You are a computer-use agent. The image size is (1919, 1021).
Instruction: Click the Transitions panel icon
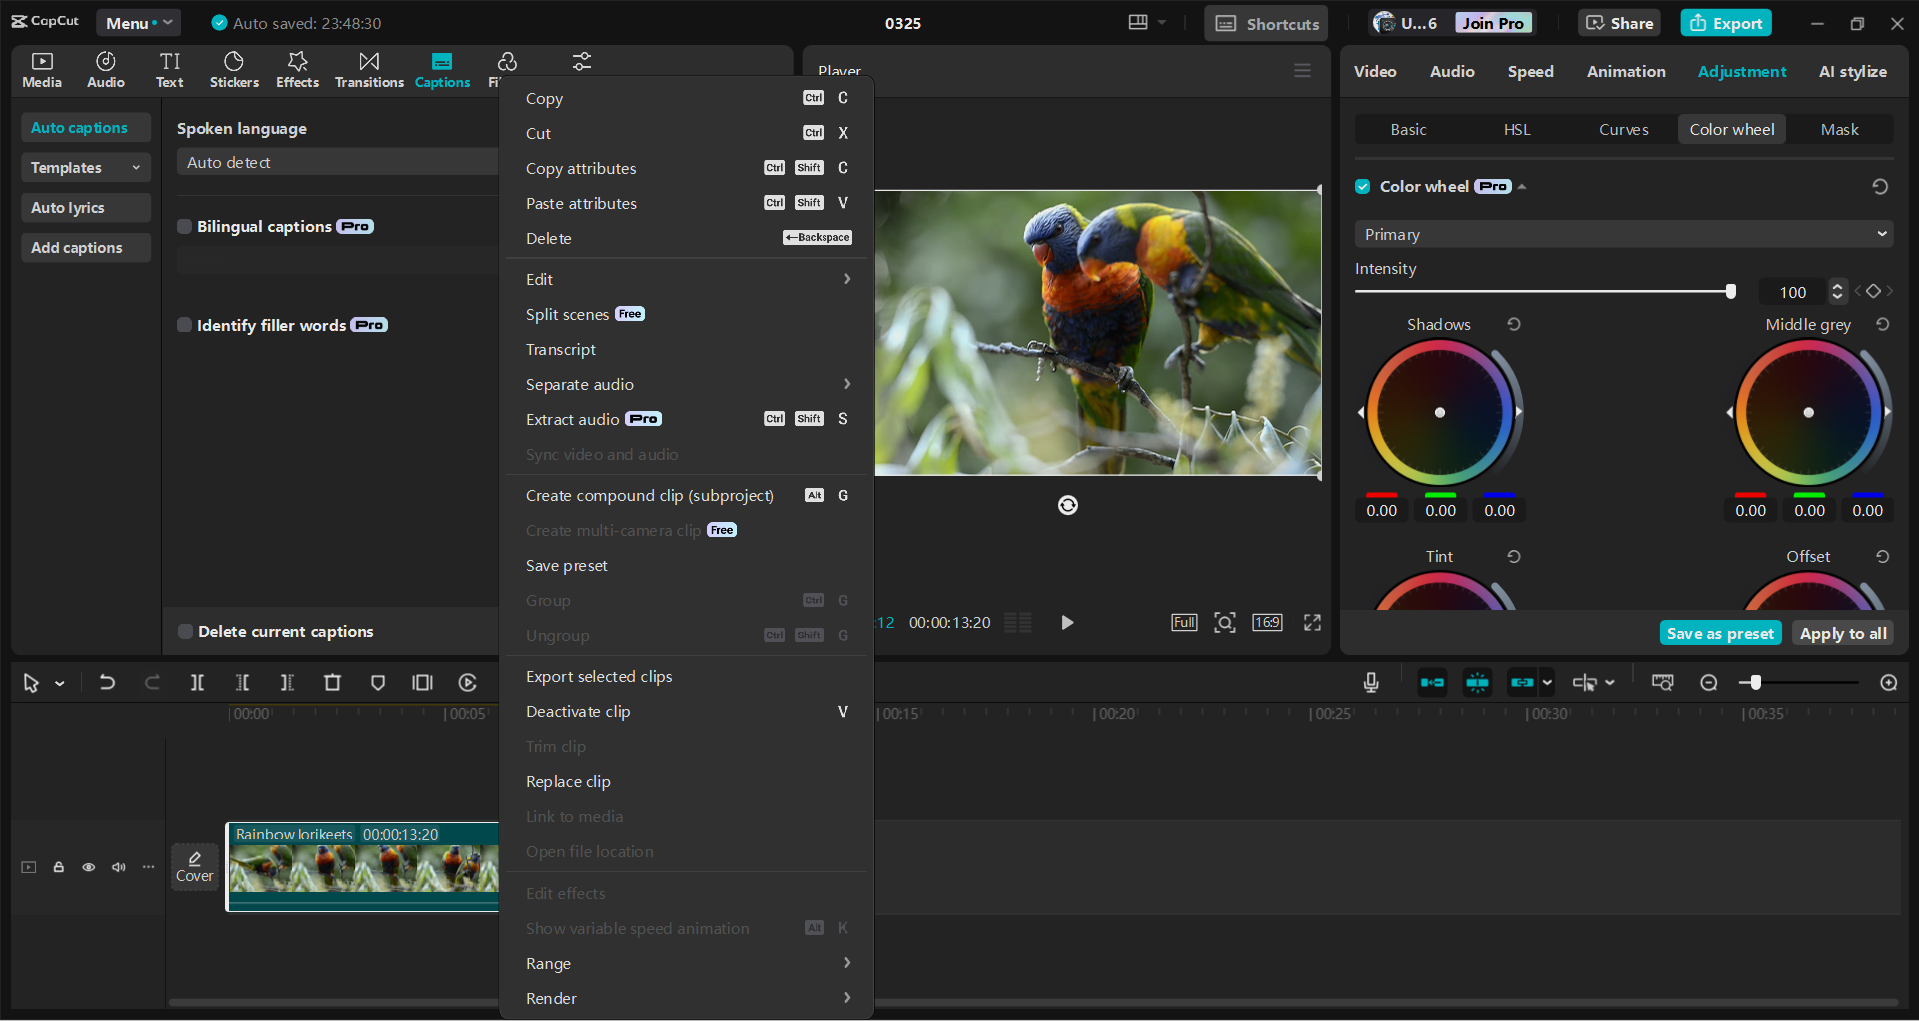tap(368, 68)
